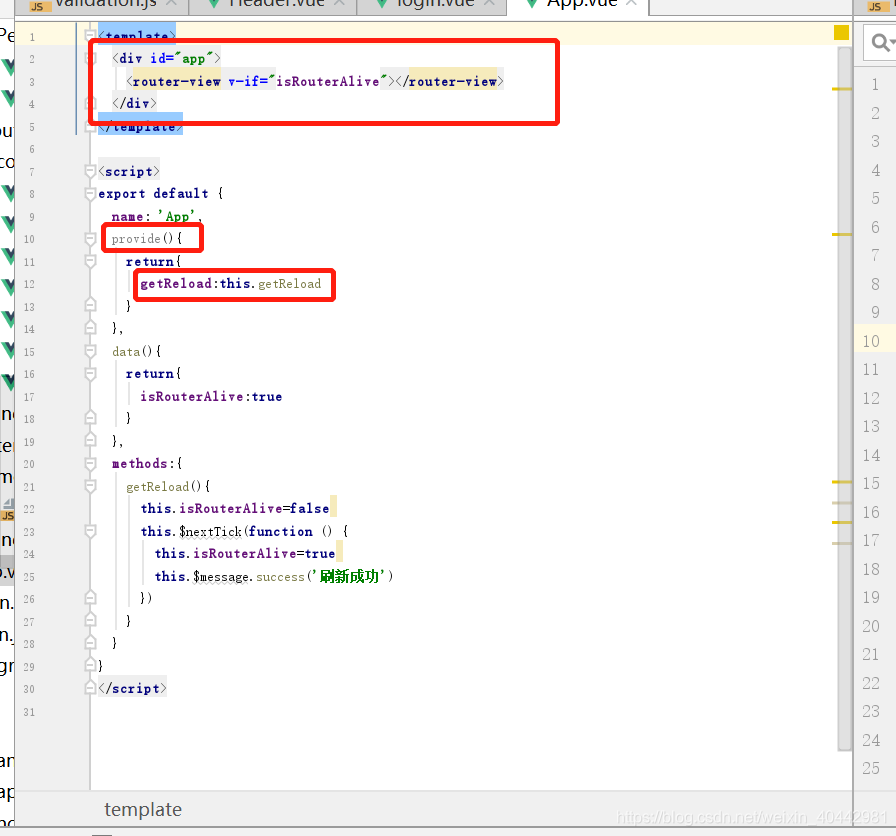
Task: Click the $message.success call on line 25
Action: tap(249, 577)
